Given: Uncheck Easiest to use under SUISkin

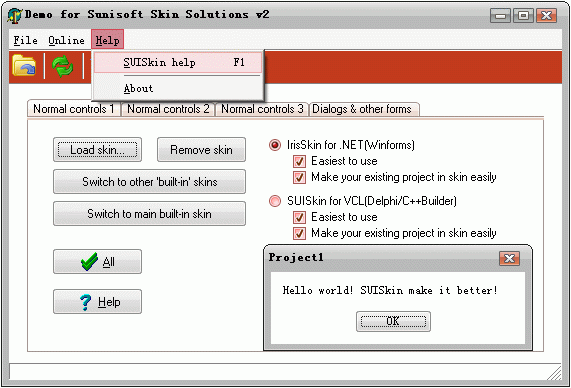Looking at the screenshot, I should [299, 217].
